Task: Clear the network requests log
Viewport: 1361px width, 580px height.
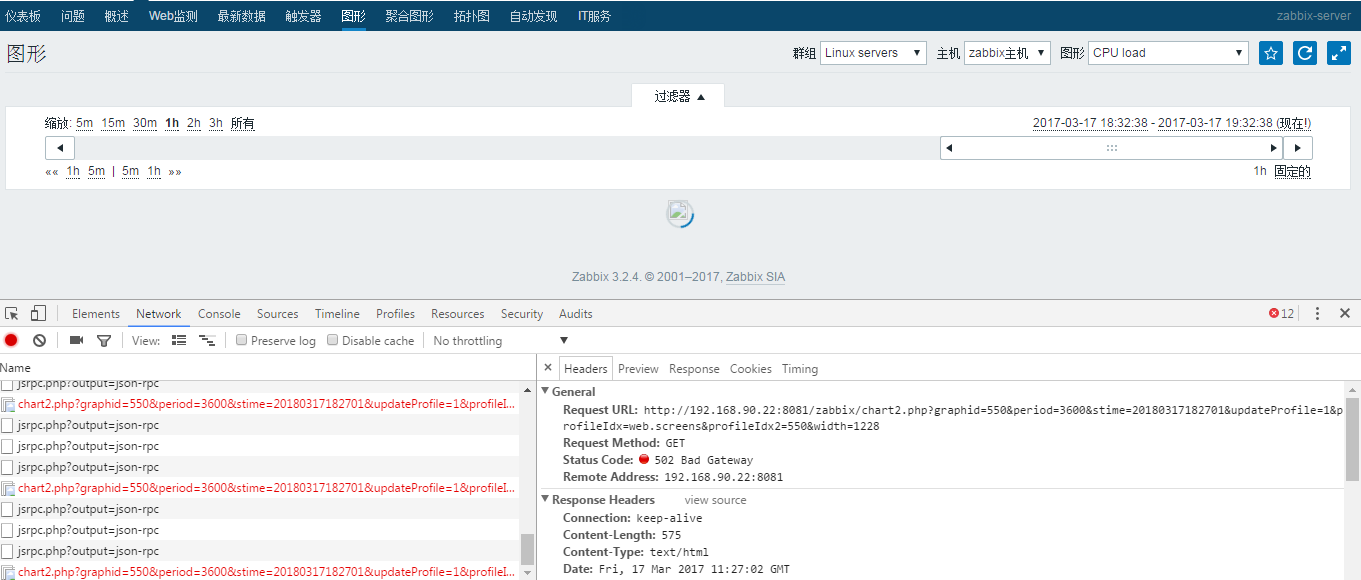Action: pyautogui.click(x=38, y=340)
